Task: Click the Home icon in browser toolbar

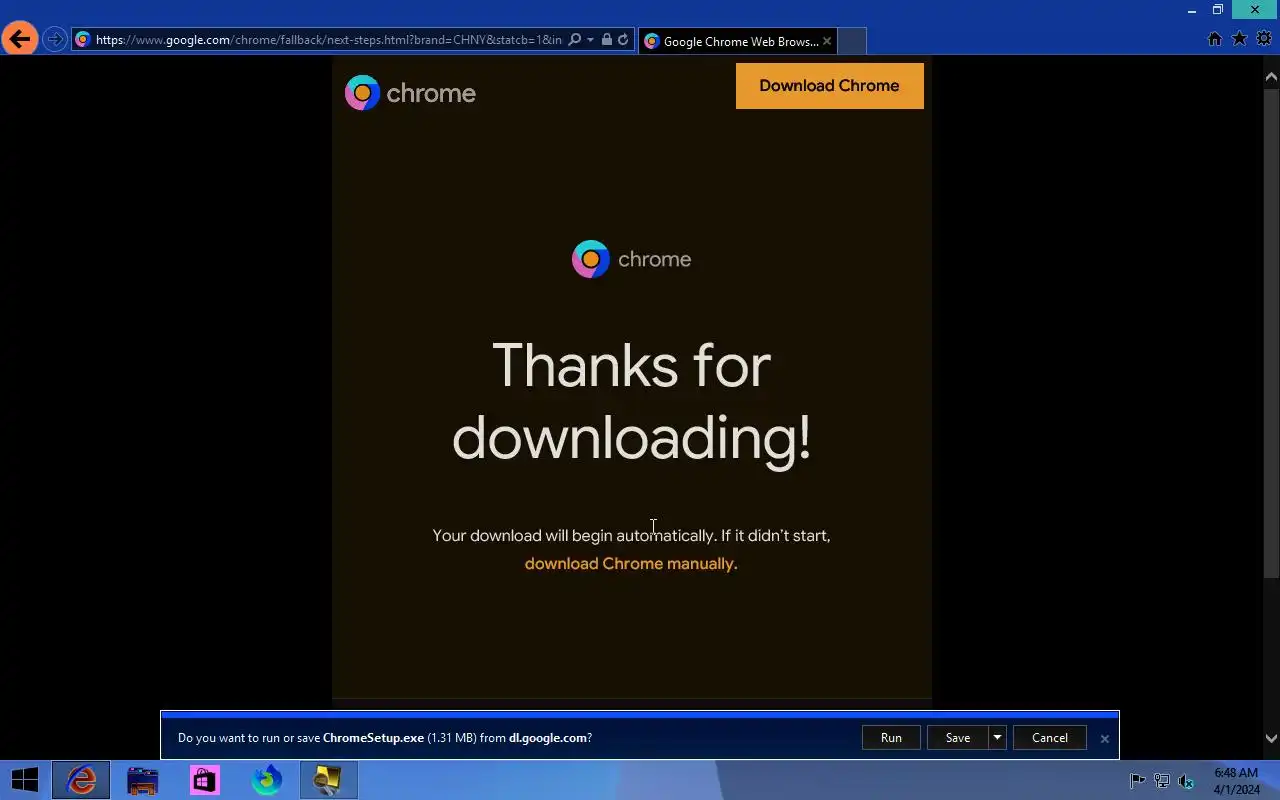Action: (x=1215, y=39)
